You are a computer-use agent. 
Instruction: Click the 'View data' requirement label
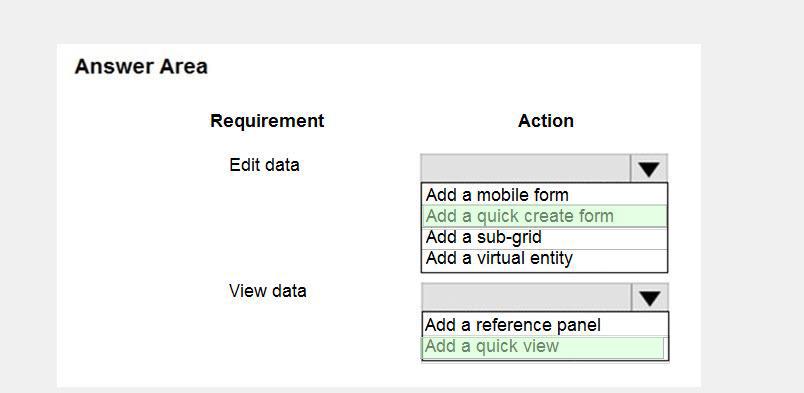[268, 291]
